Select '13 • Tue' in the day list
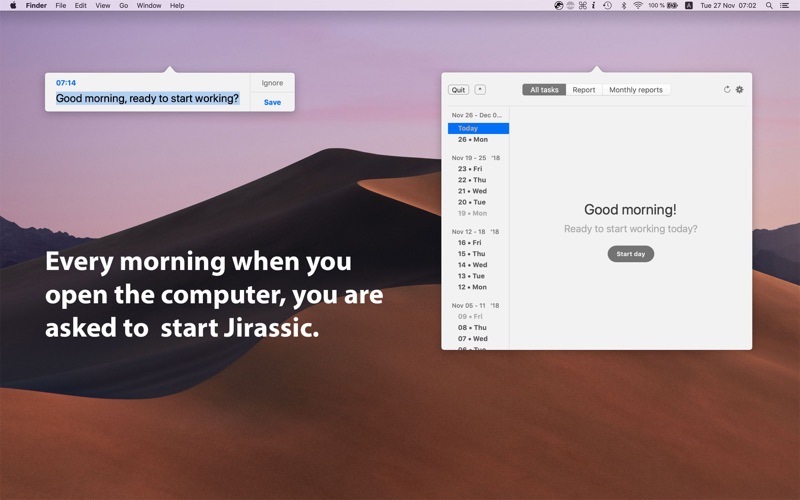 coord(471,276)
